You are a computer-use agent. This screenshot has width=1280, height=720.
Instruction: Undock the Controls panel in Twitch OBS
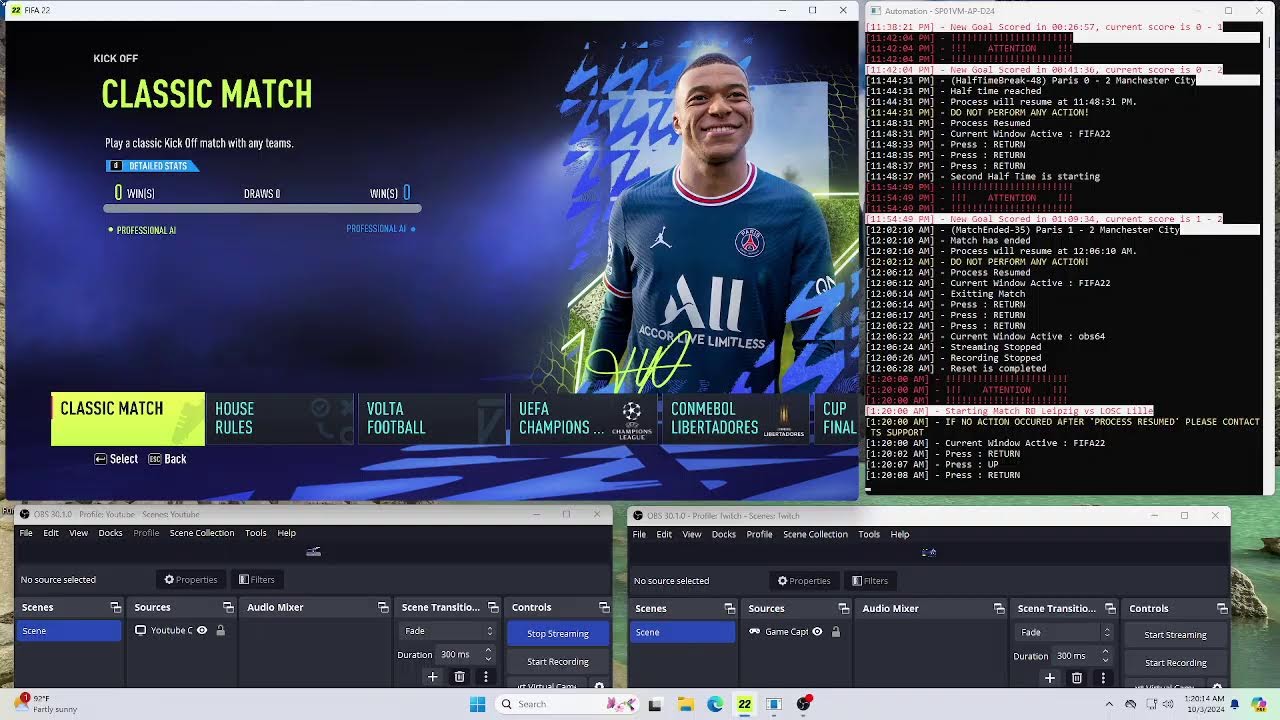tap(1222, 608)
